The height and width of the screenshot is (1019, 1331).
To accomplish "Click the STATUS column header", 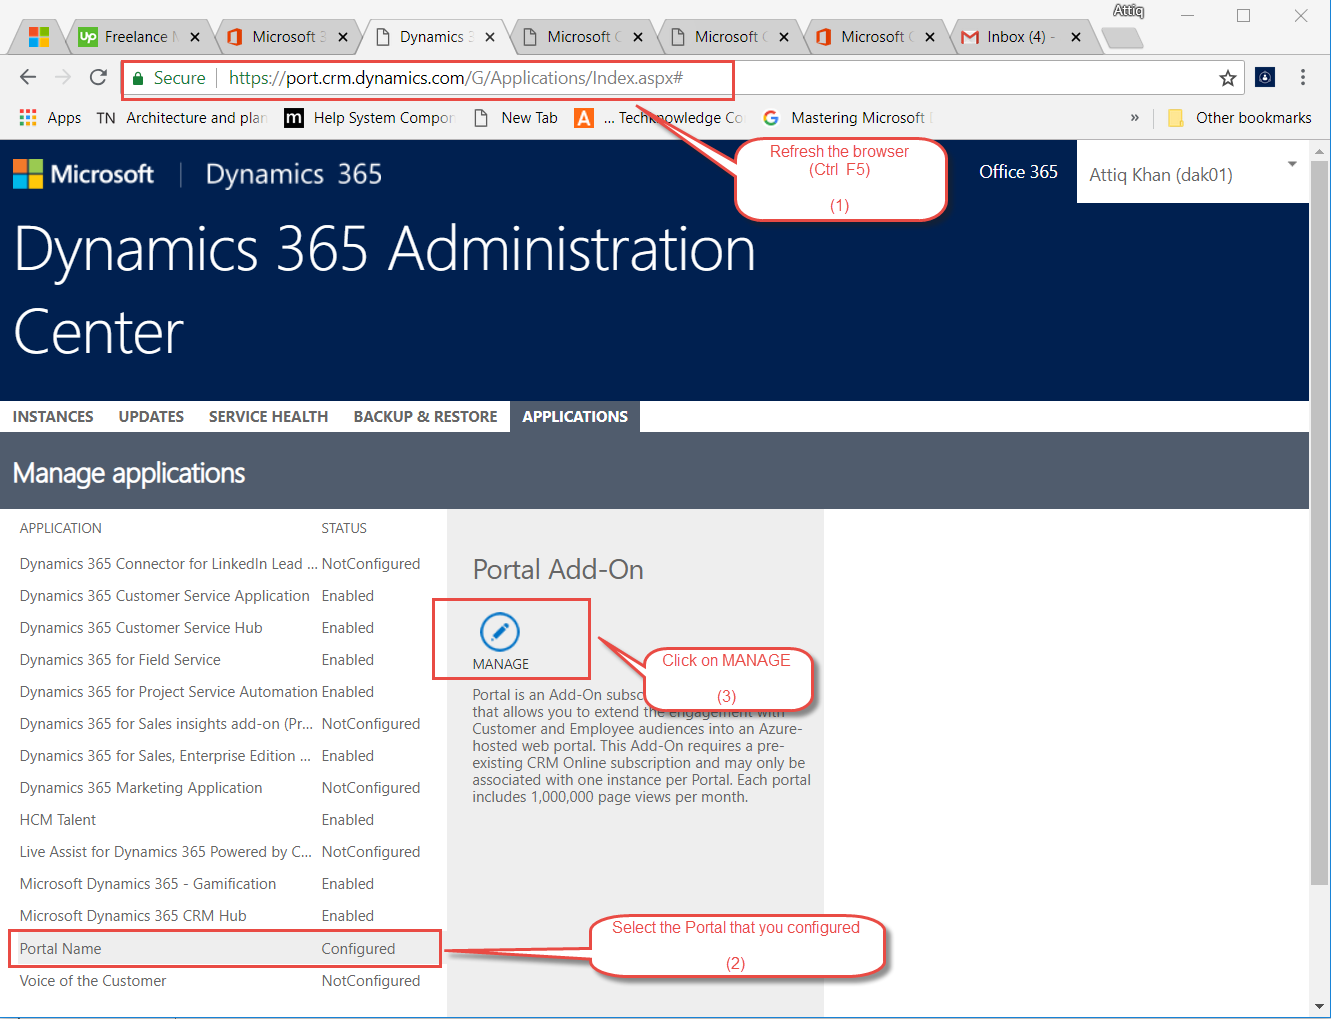I will pos(344,528).
